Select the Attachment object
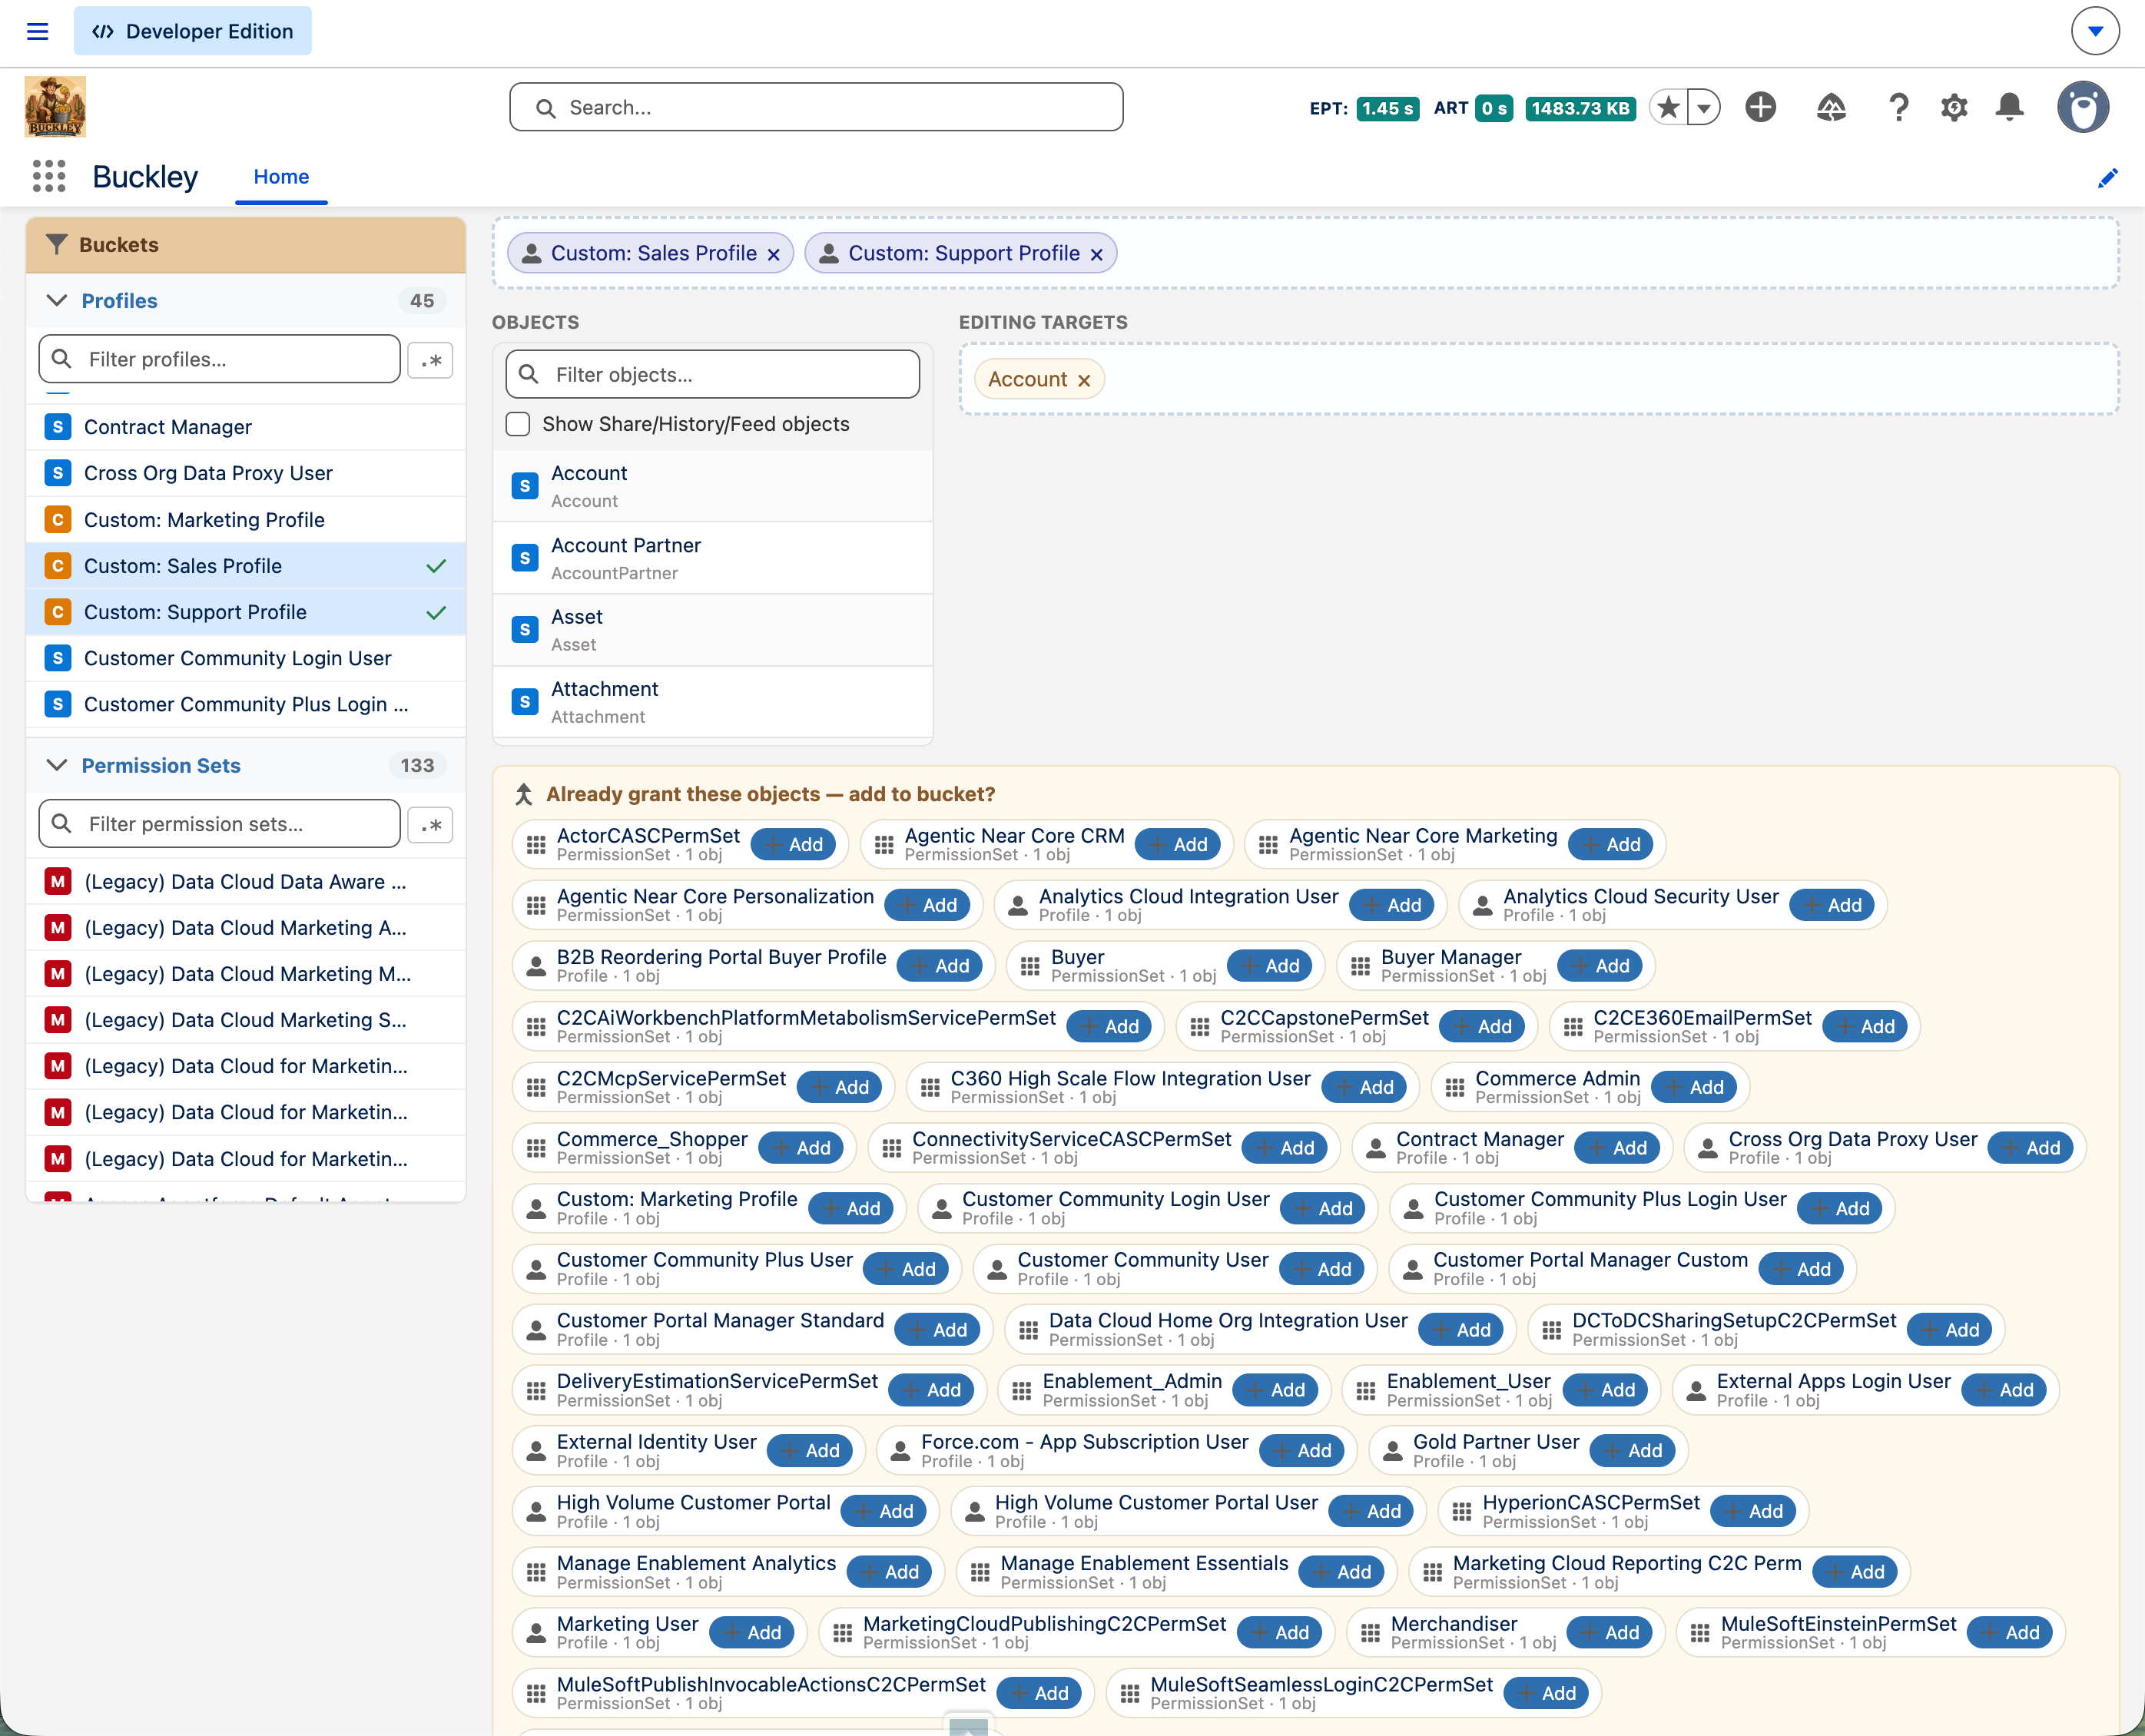 [x=712, y=702]
